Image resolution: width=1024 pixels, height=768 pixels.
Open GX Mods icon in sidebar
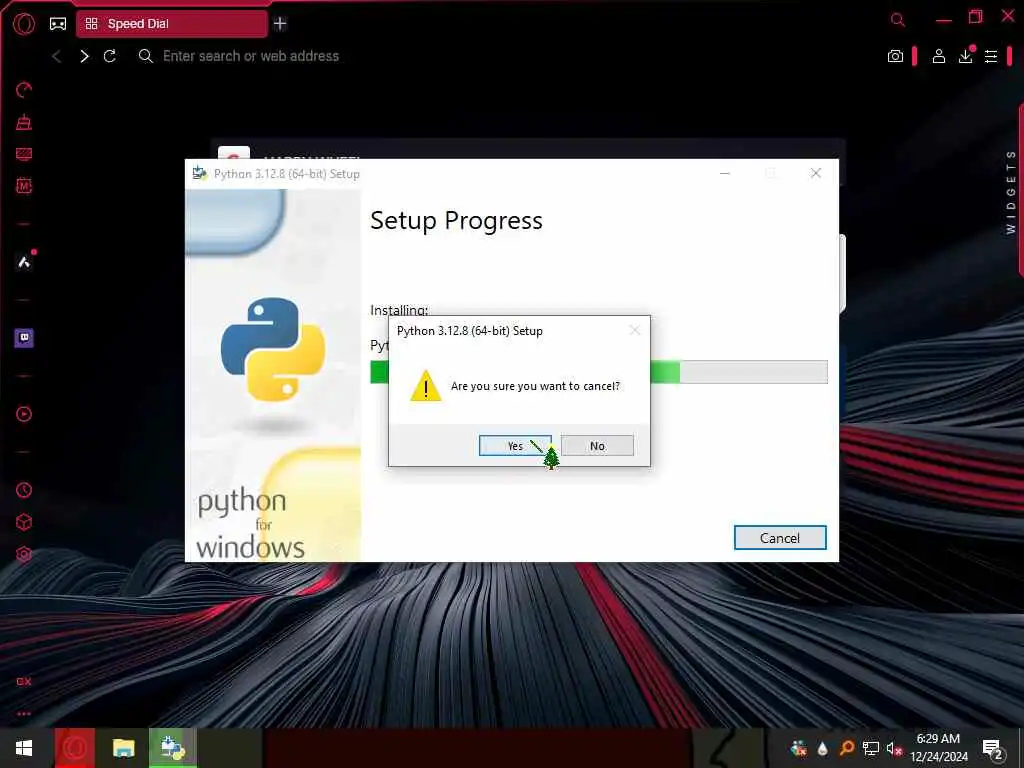coord(24,186)
